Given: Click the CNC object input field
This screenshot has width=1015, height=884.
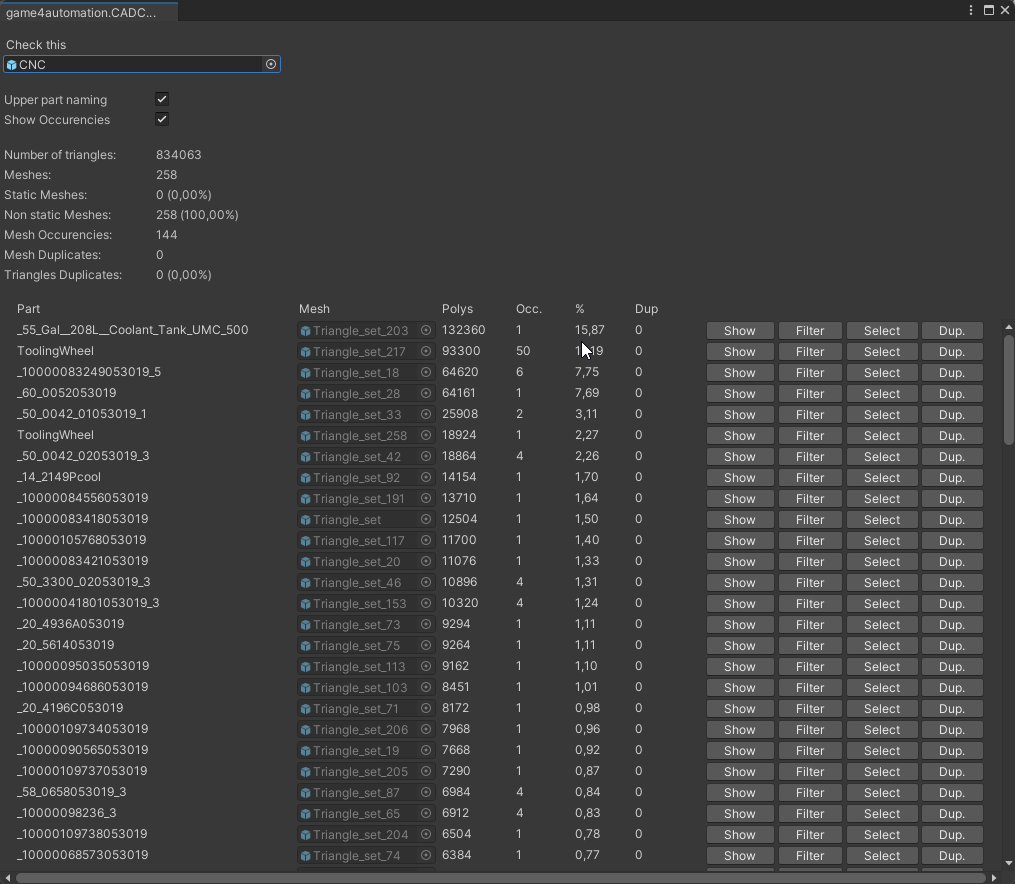Looking at the screenshot, I should pos(135,64).
